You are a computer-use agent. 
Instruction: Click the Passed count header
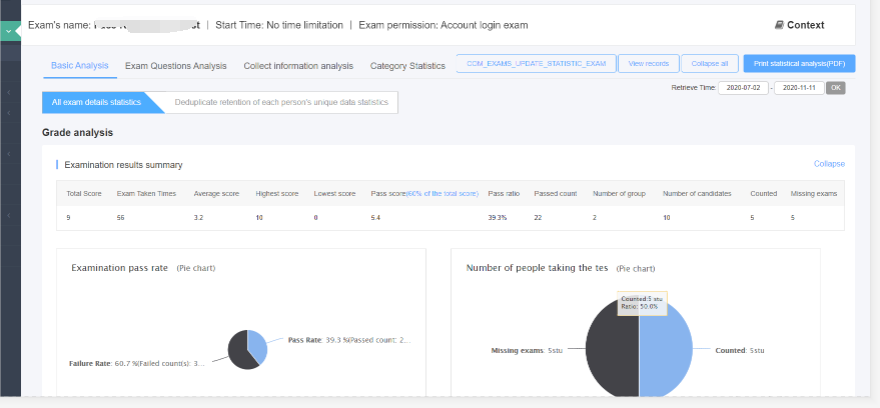point(555,194)
